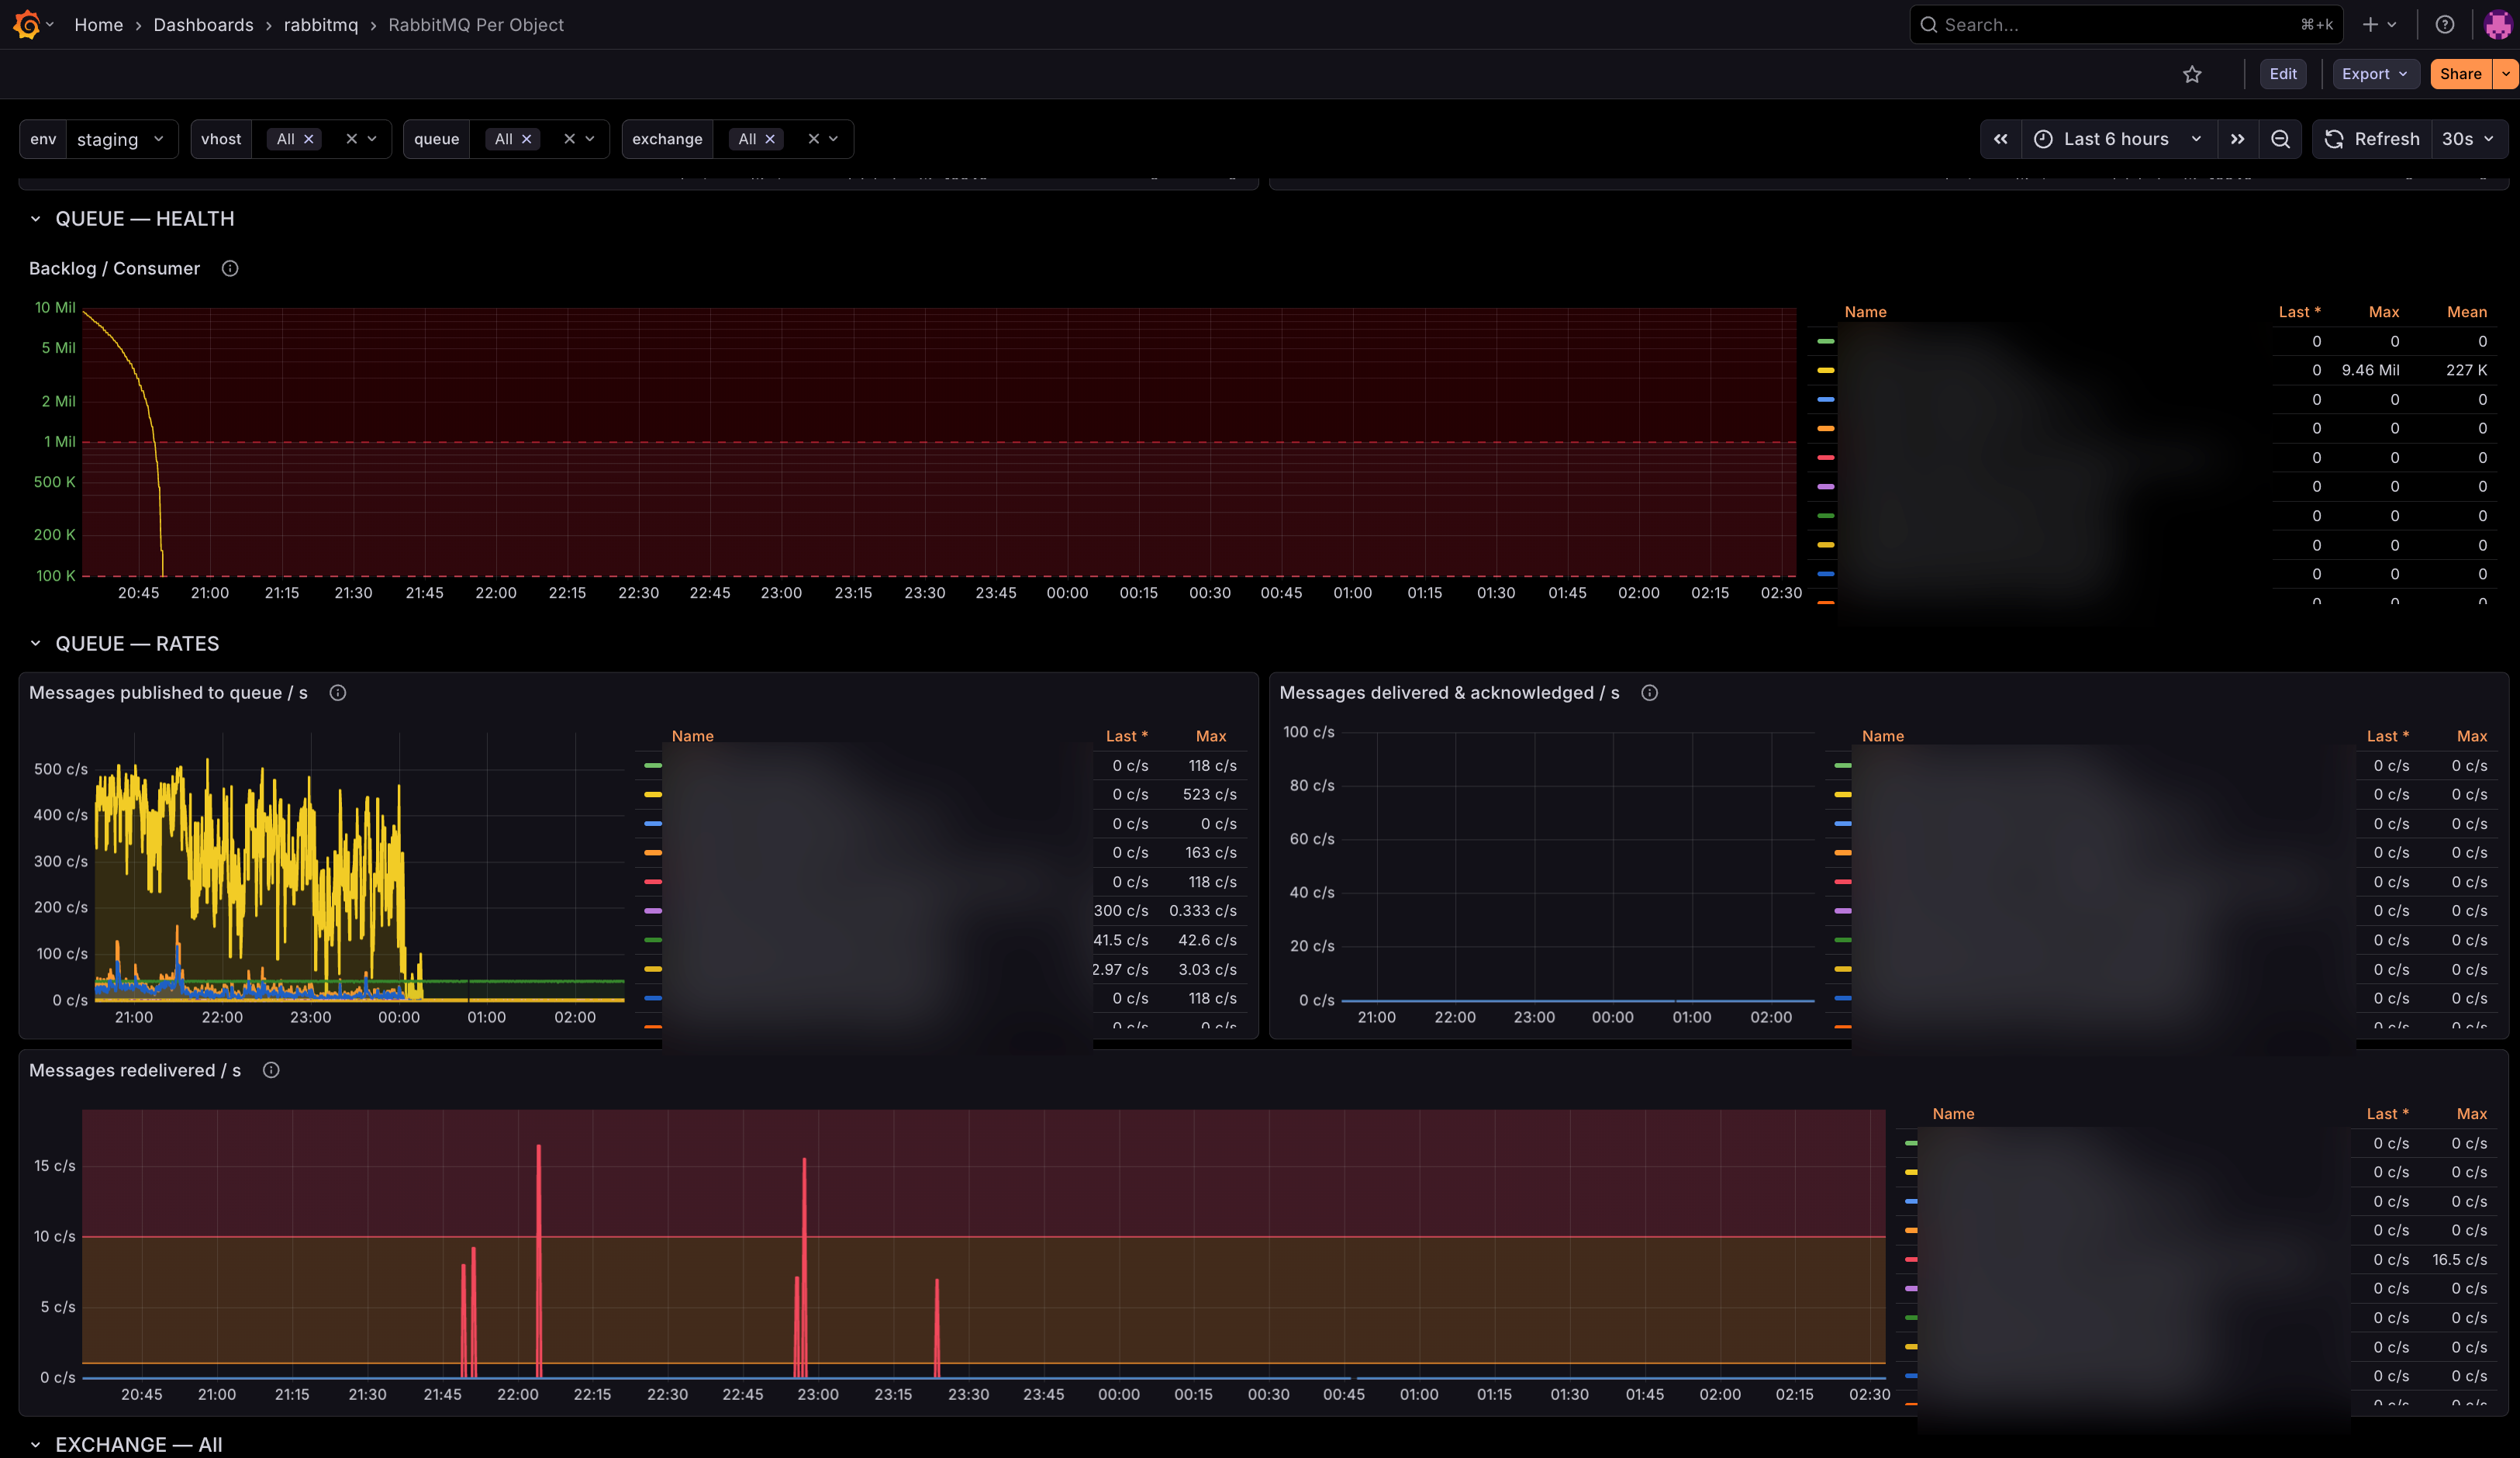Click the 16.5 c/s max value

tap(2460, 1260)
